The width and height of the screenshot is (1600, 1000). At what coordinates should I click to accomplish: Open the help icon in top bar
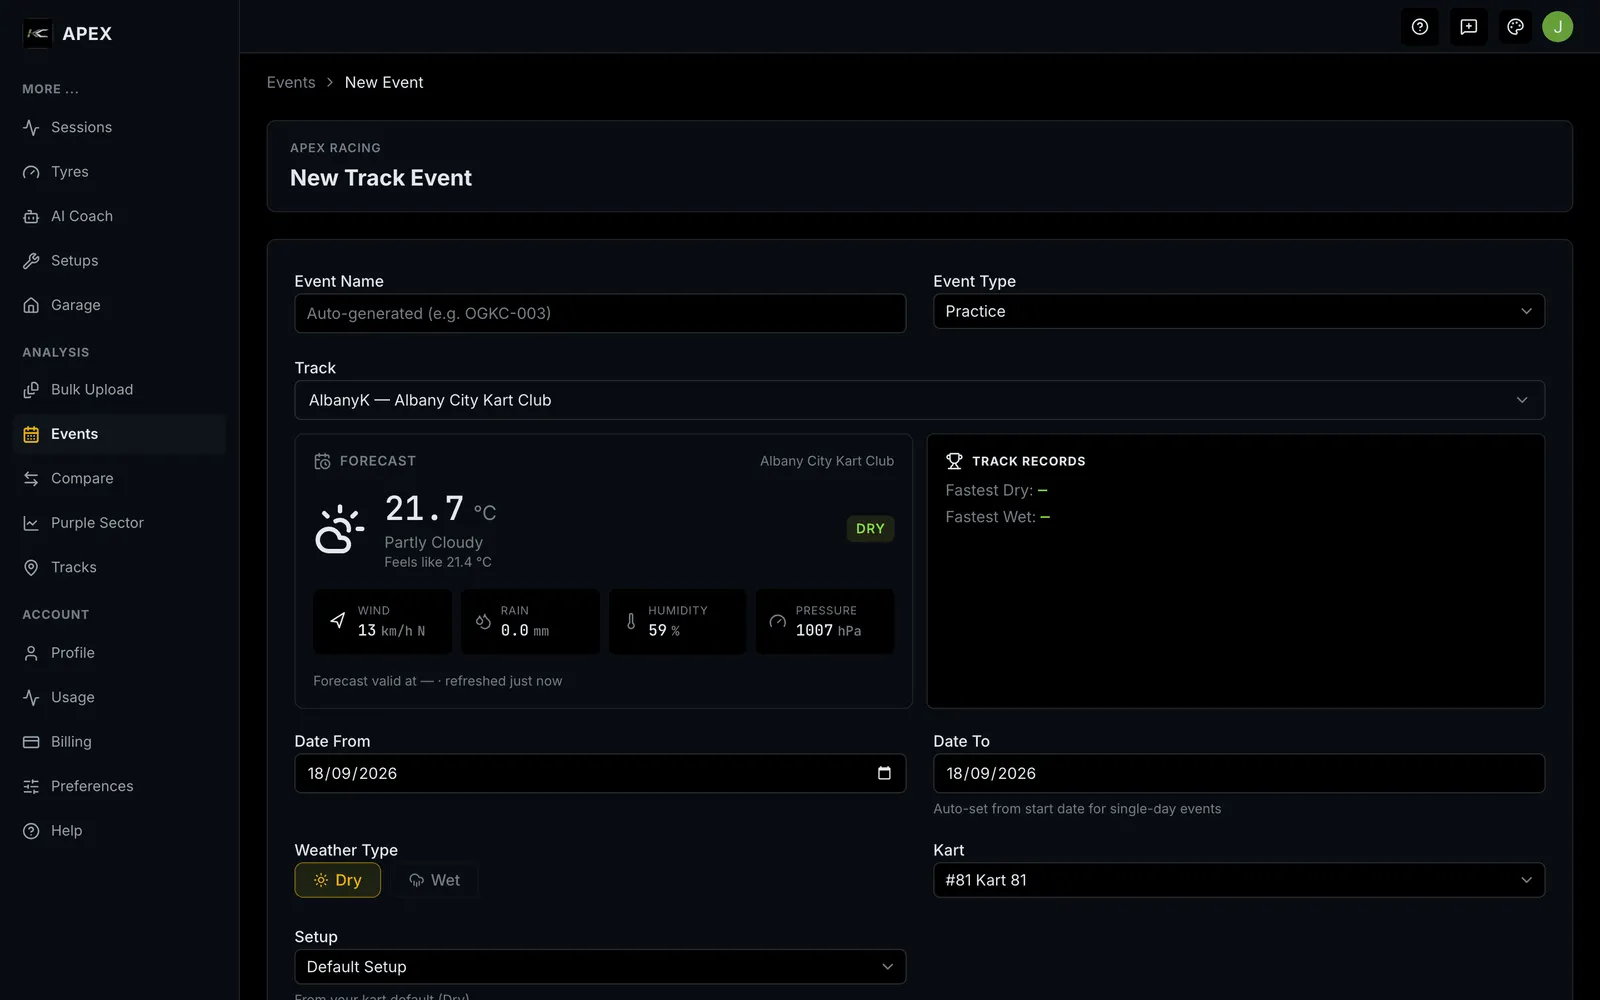click(1420, 27)
